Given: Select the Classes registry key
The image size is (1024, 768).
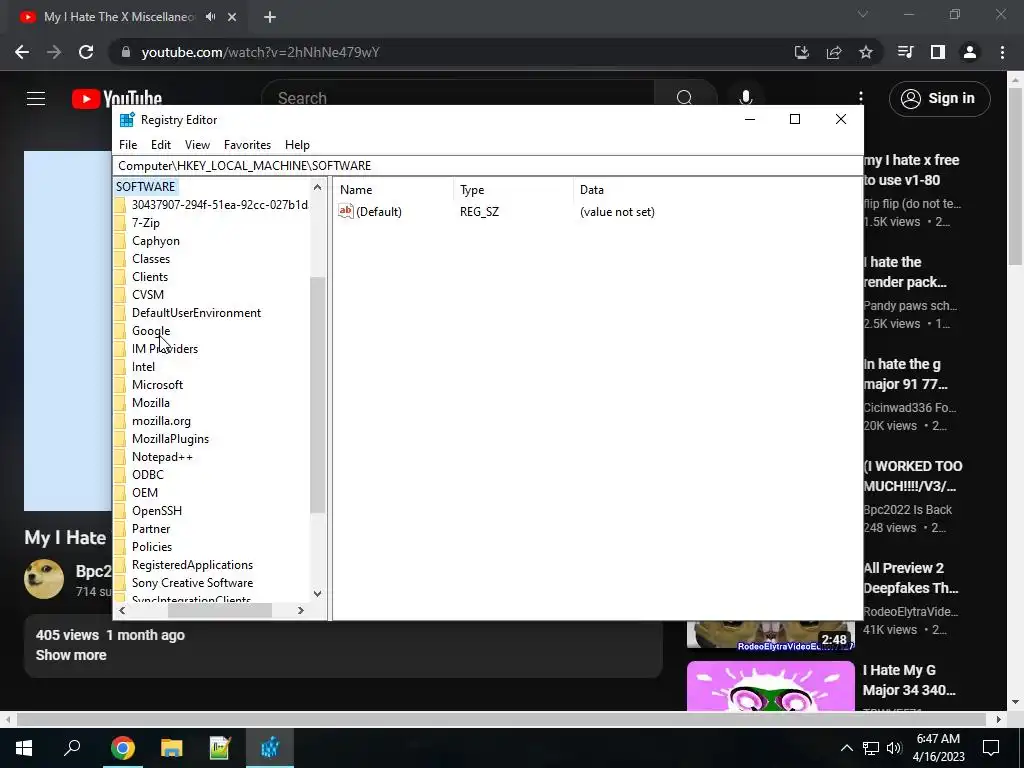Looking at the screenshot, I should click(151, 259).
